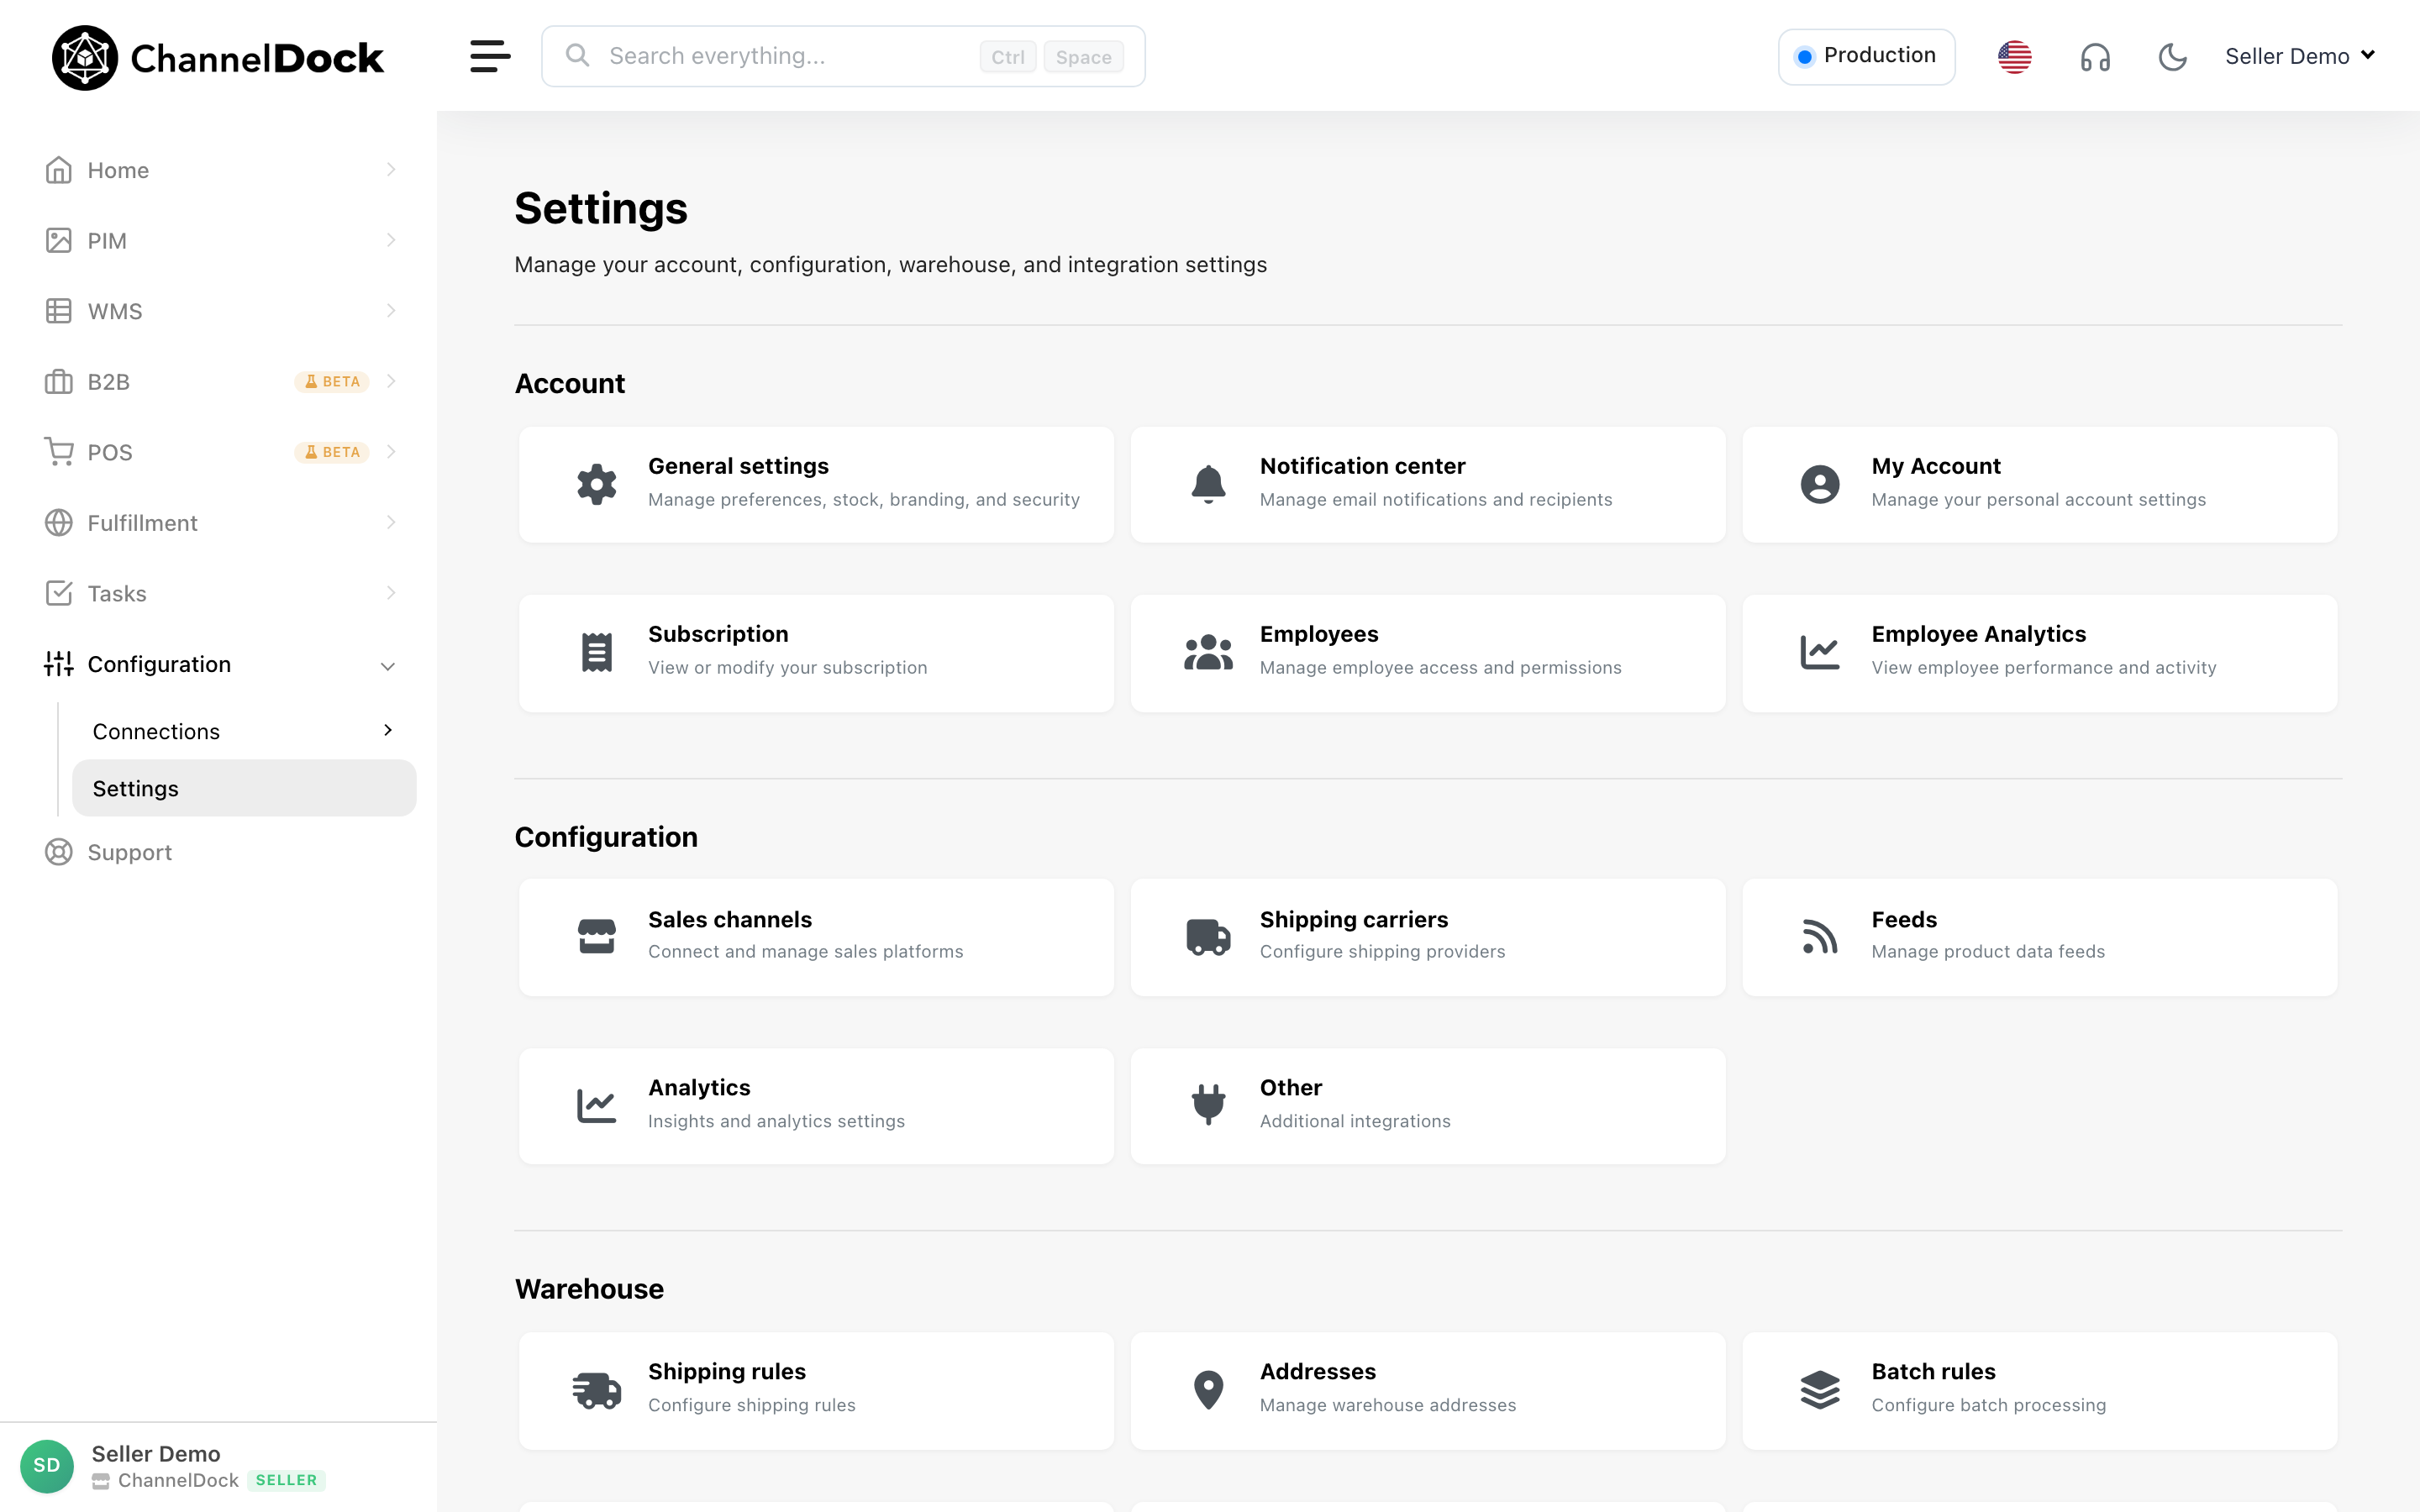Select Settings in the sidebar
Image resolution: width=2420 pixels, height=1512 pixels.
(x=243, y=788)
